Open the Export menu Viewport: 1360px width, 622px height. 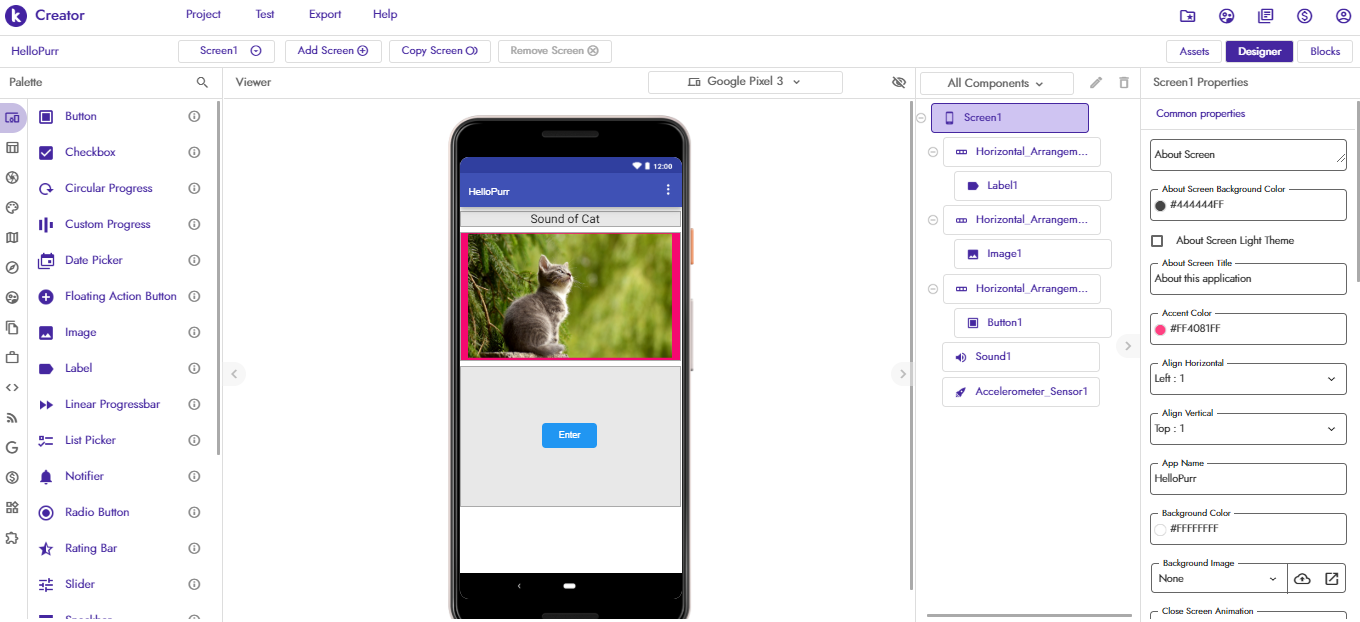(x=325, y=14)
